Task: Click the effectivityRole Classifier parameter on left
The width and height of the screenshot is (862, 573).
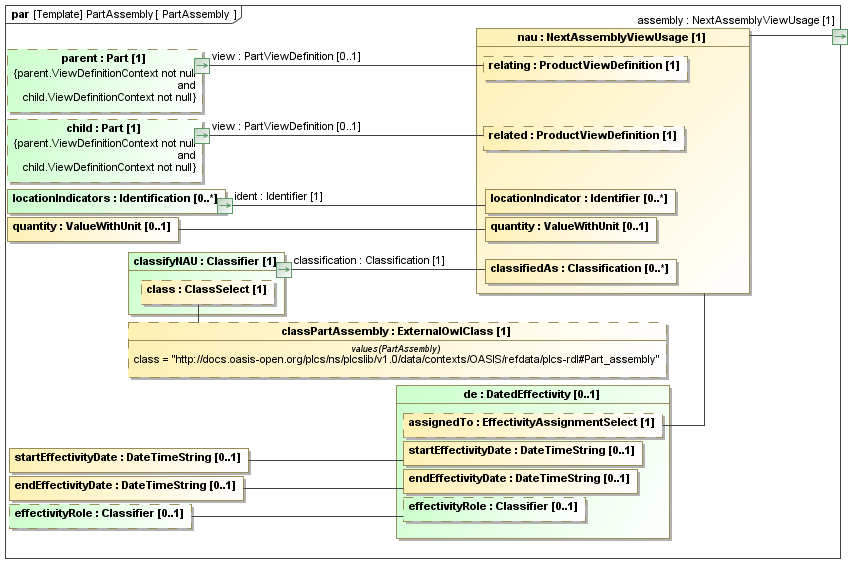Action: click(x=99, y=515)
